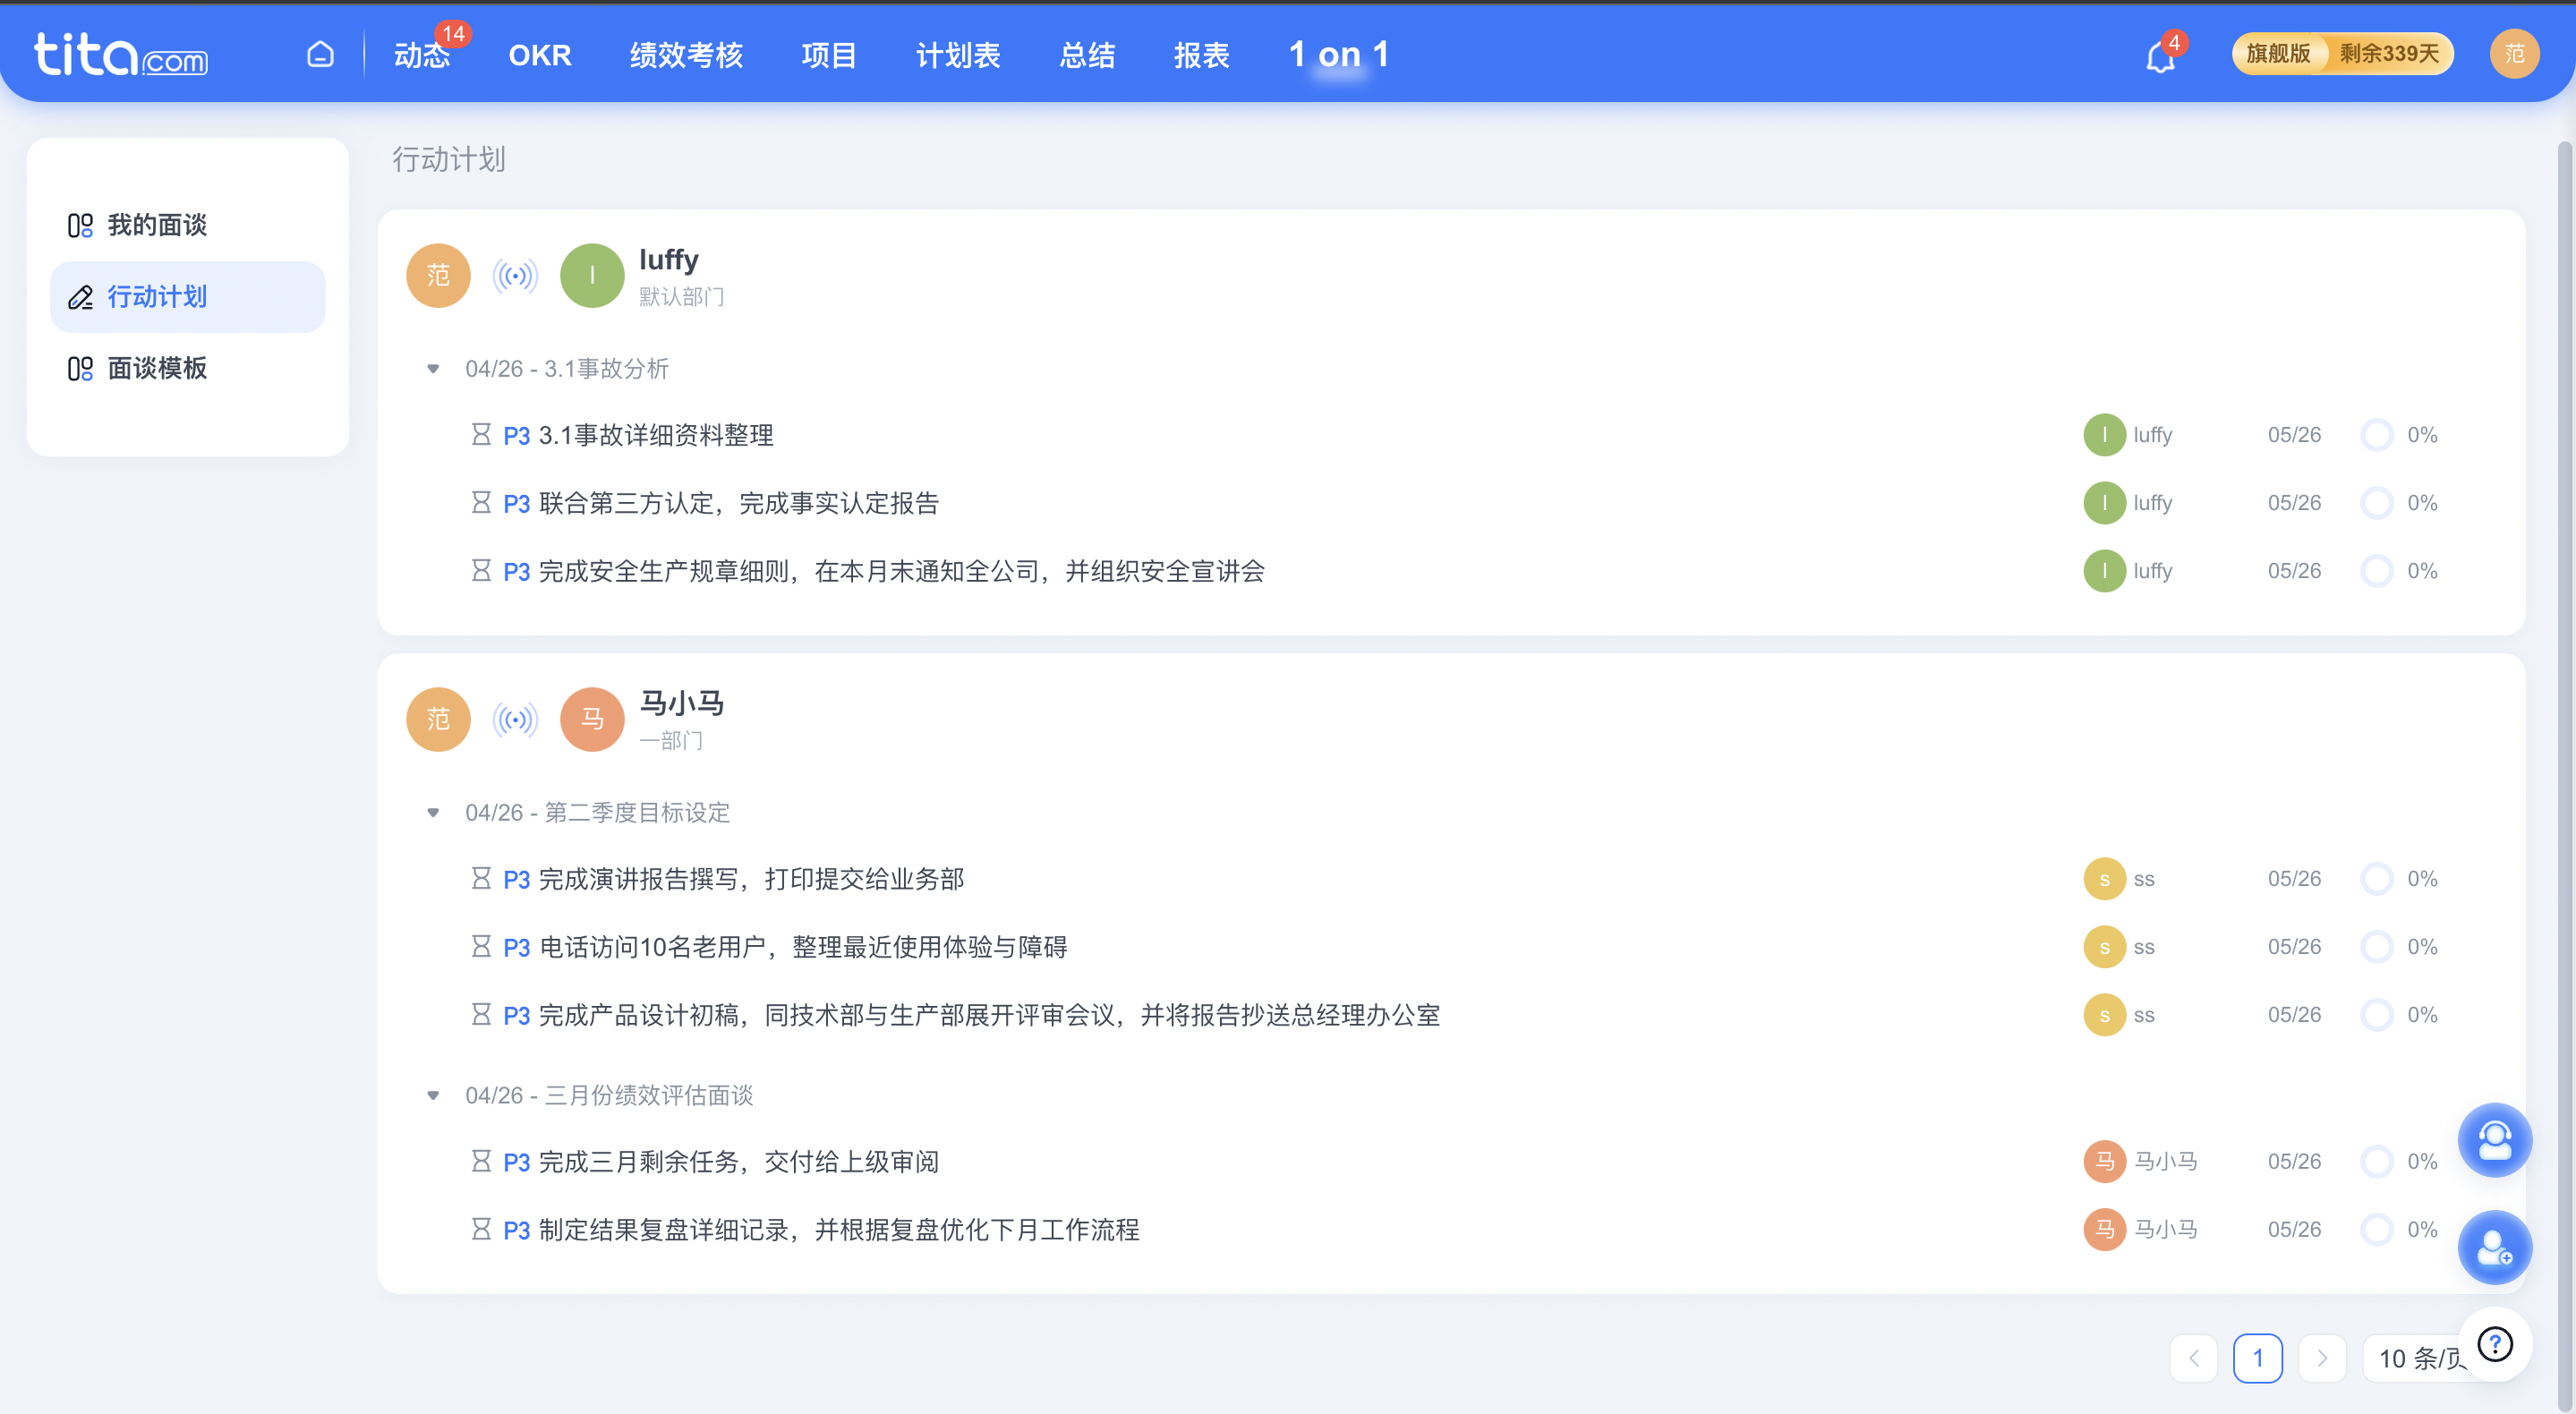Open 动态 in the top navigation
Image resolution: width=2576 pixels, height=1414 pixels.
(x=422, y=55)
